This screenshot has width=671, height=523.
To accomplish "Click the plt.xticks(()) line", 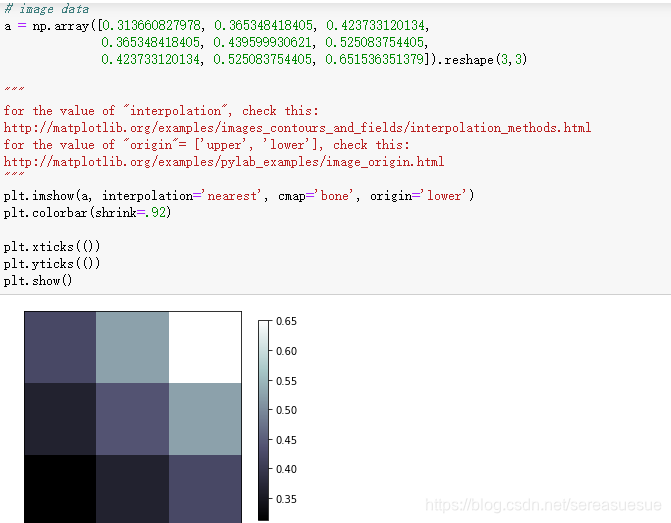I will pos(52,247).
